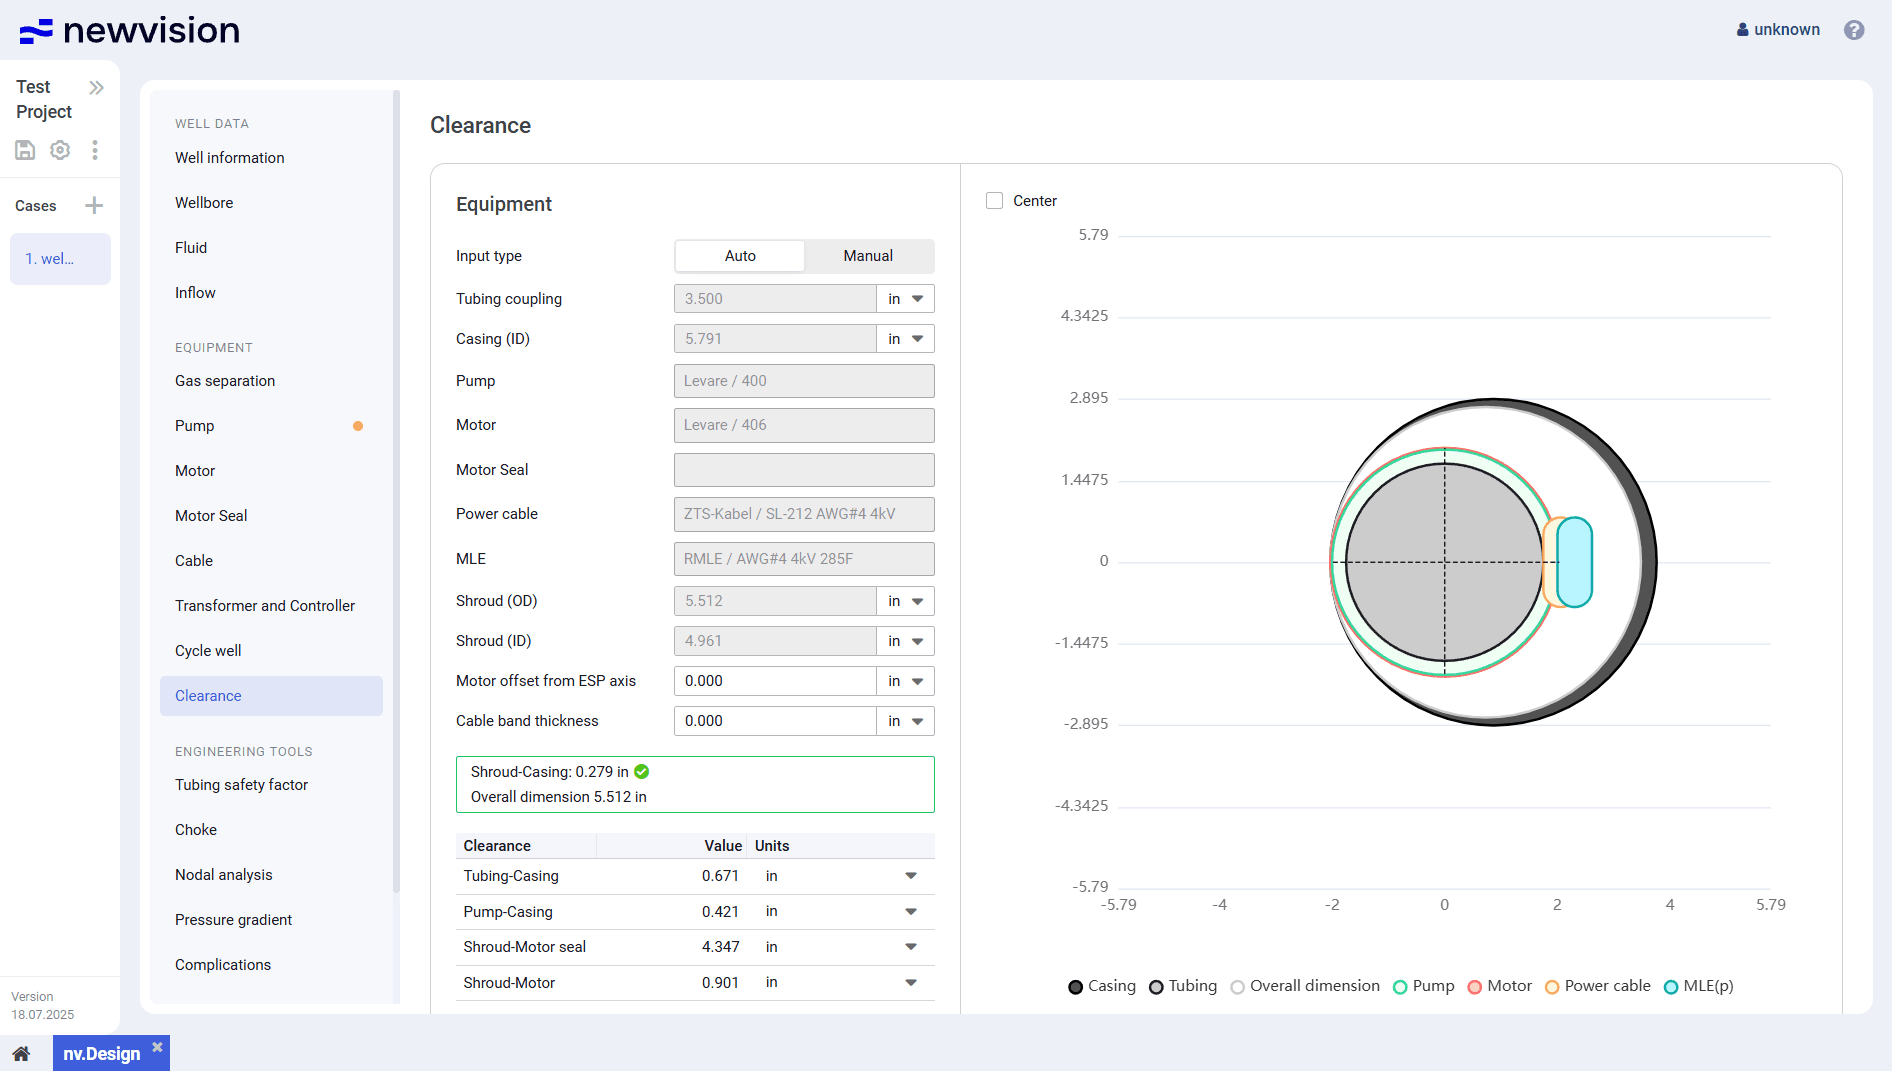Toggle Power cable legend visibility
Viewport: 1892px width, 1071px height.
pos(1598,986)
